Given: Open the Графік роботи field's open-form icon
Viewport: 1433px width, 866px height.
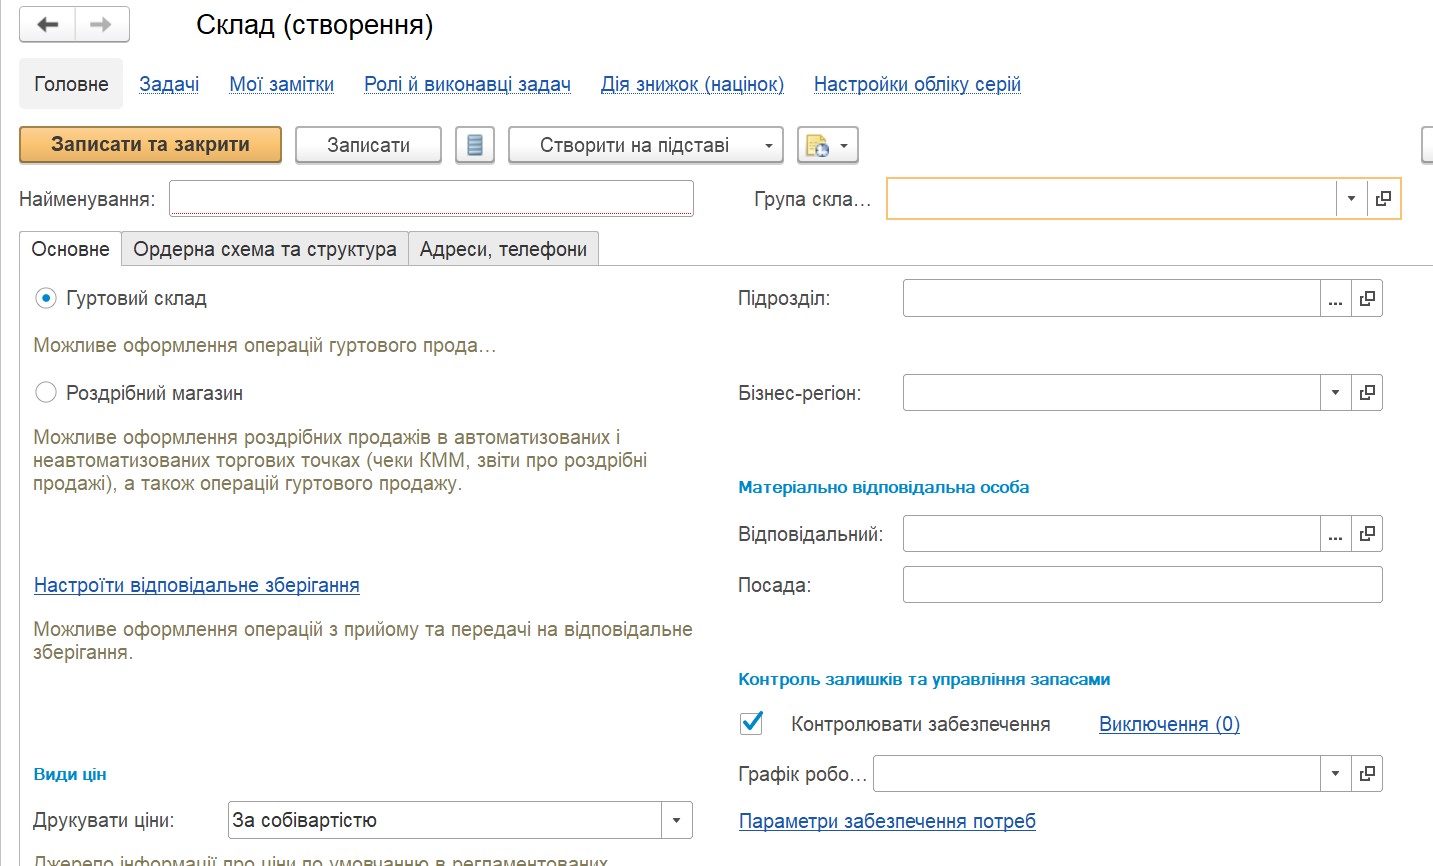Looking at the screenshot, I should pyautogui.click(x=1367, y=773).
